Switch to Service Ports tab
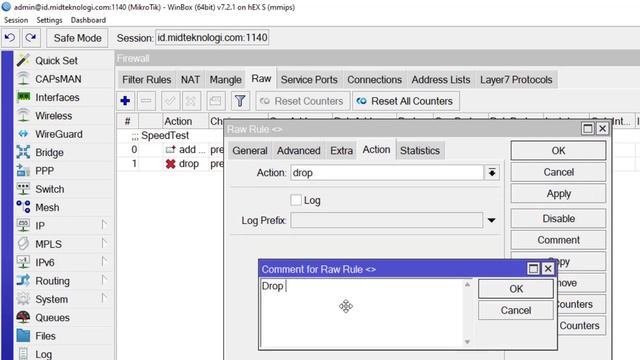 pyautogui.click(x=309, y=80)
